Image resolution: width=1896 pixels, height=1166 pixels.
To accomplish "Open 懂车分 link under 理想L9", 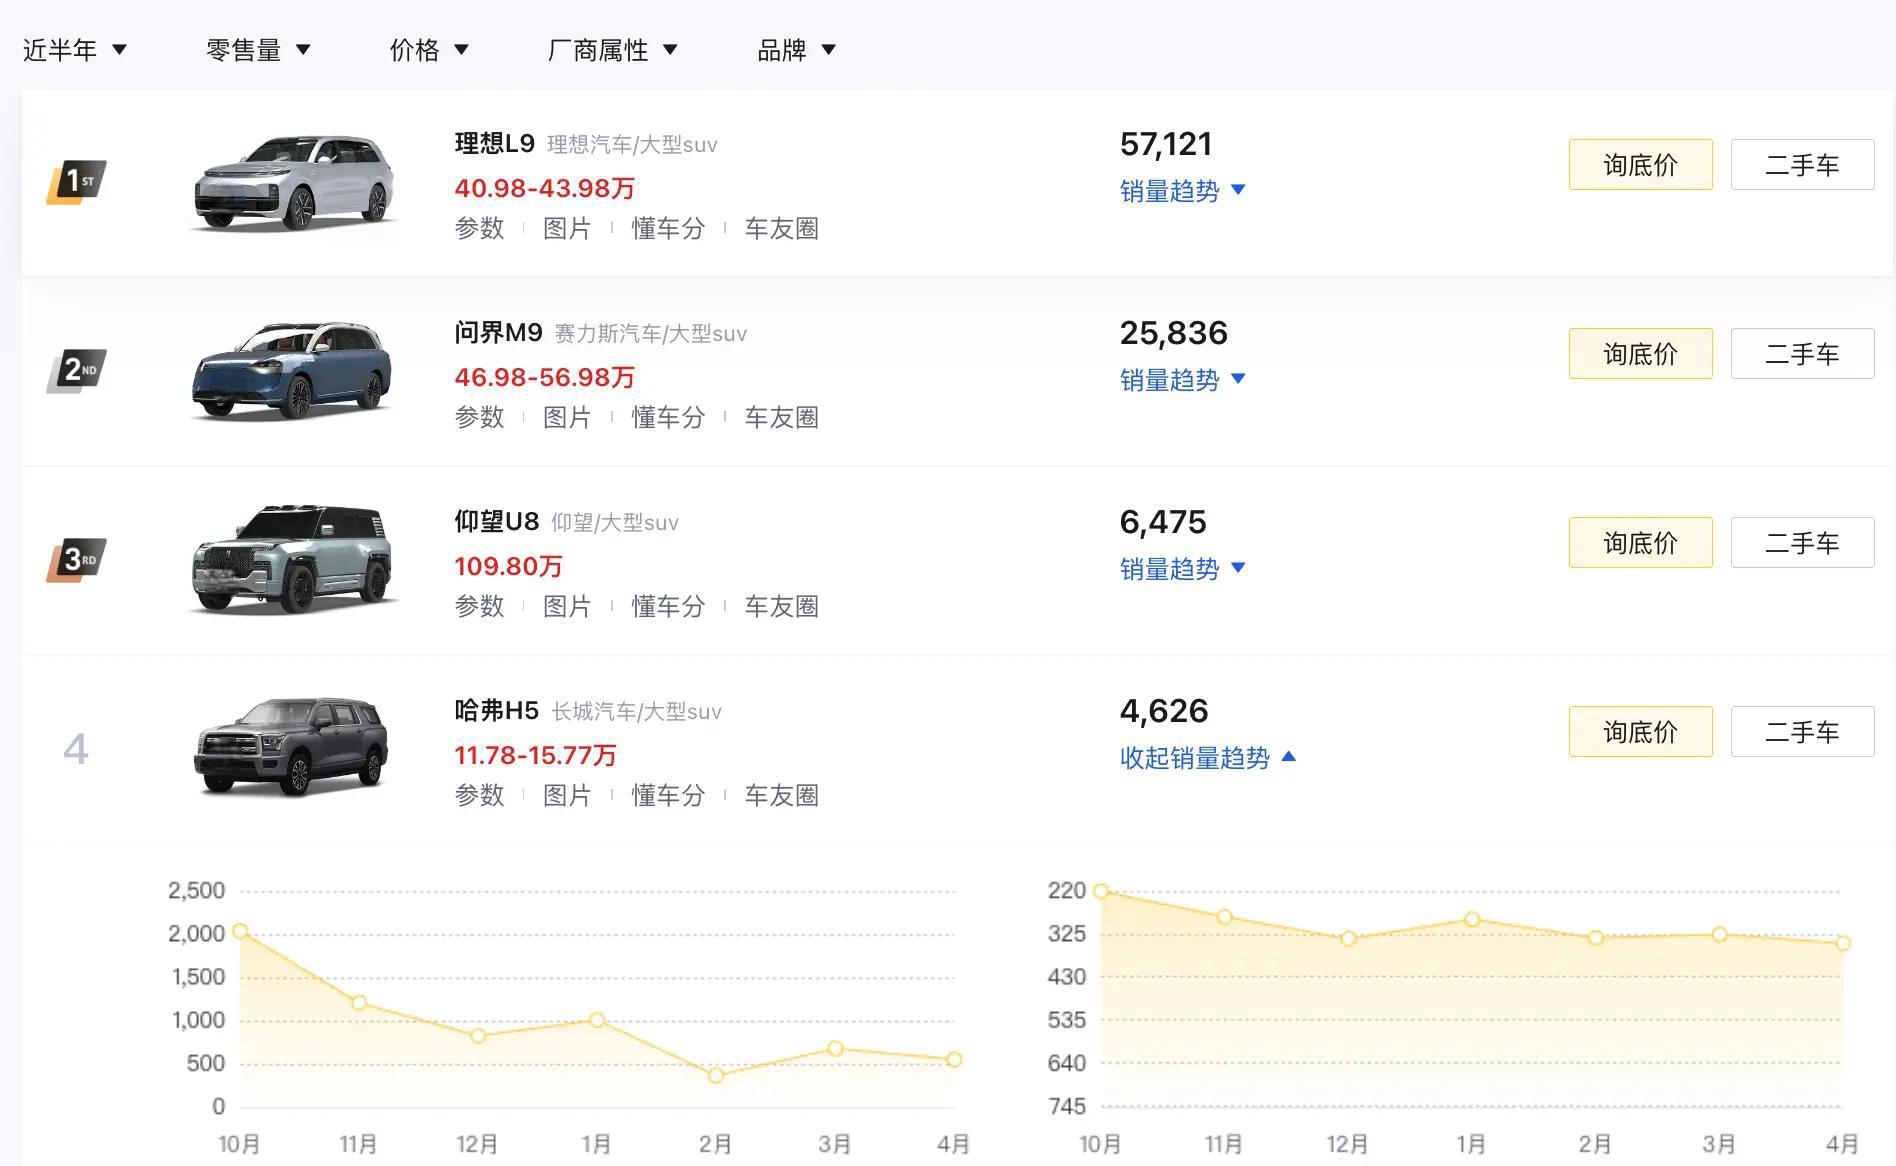I will pyautogui.click(x=668, y=229).
